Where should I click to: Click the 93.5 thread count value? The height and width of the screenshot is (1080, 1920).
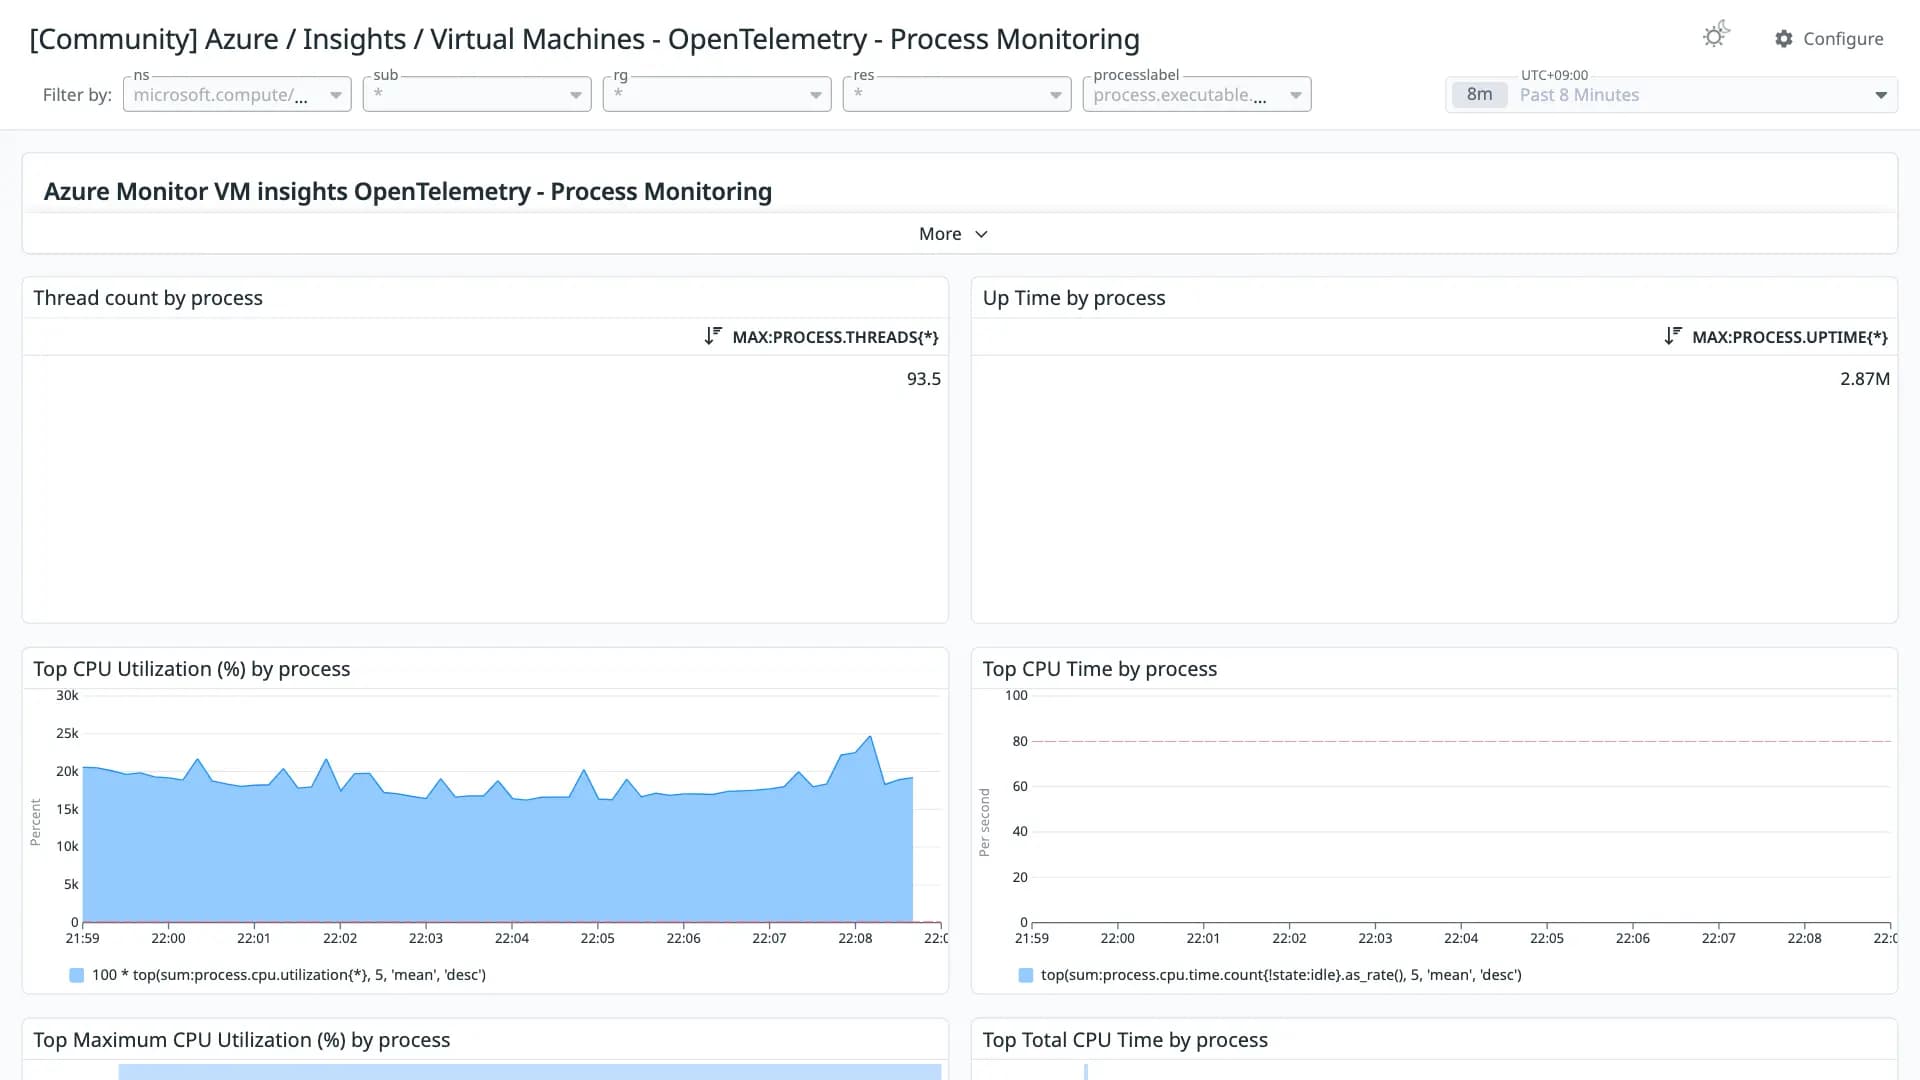tap(923, 379)
